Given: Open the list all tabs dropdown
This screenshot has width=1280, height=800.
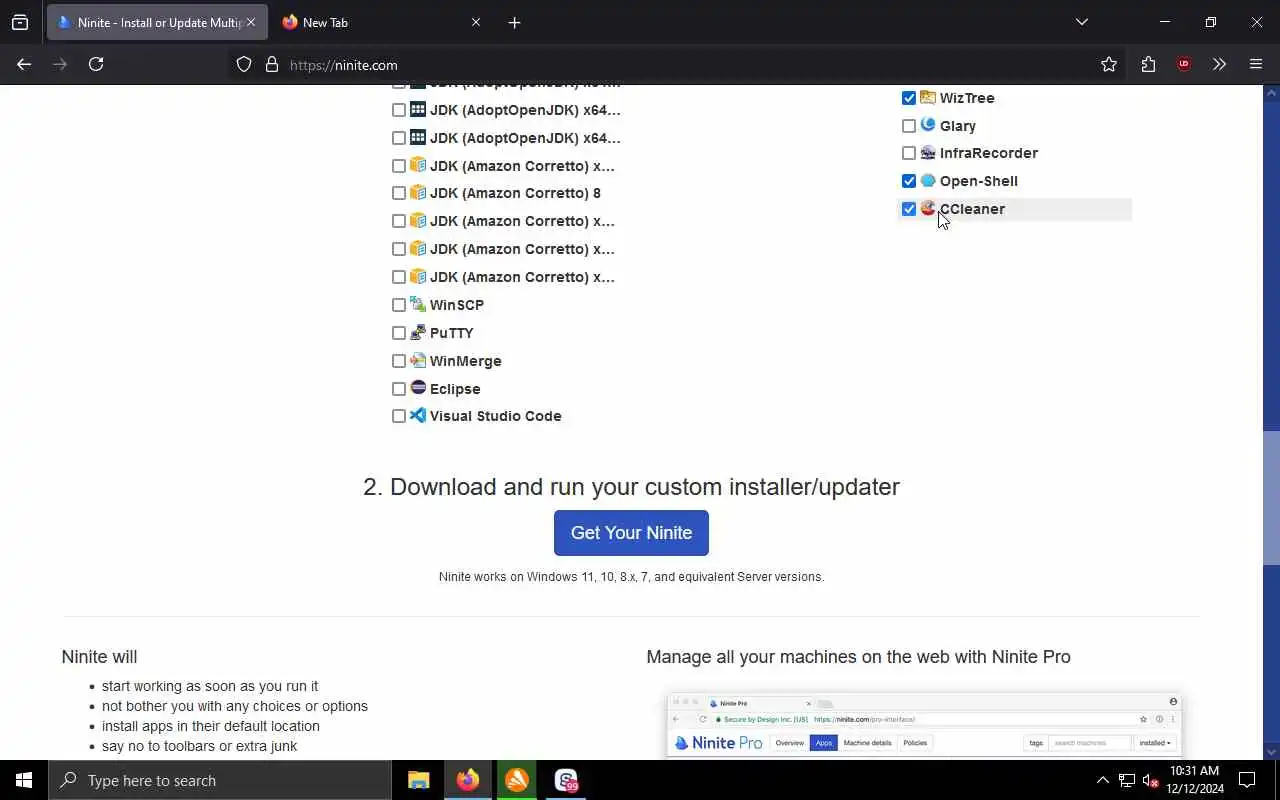Looking at the screenshot, I should 1082,22.
